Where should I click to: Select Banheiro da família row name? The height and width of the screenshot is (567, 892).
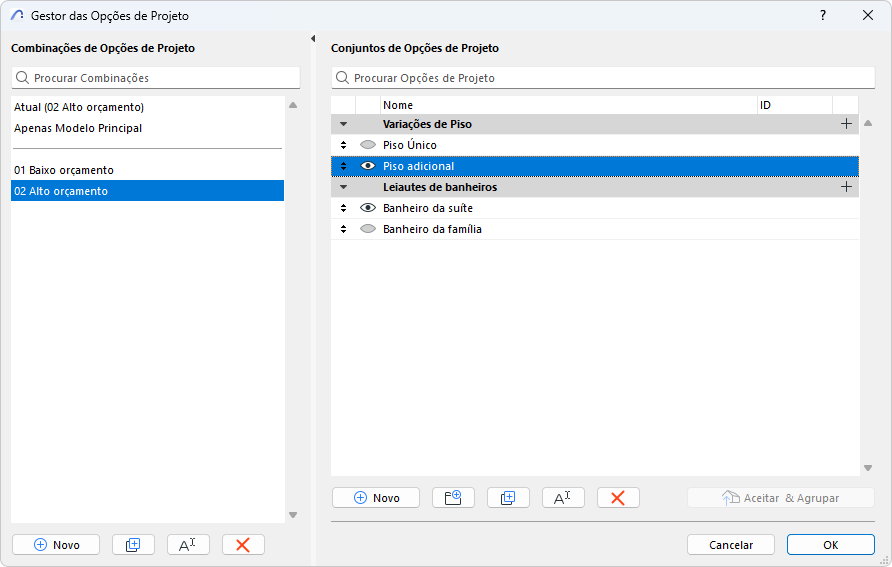click(432, 229)
